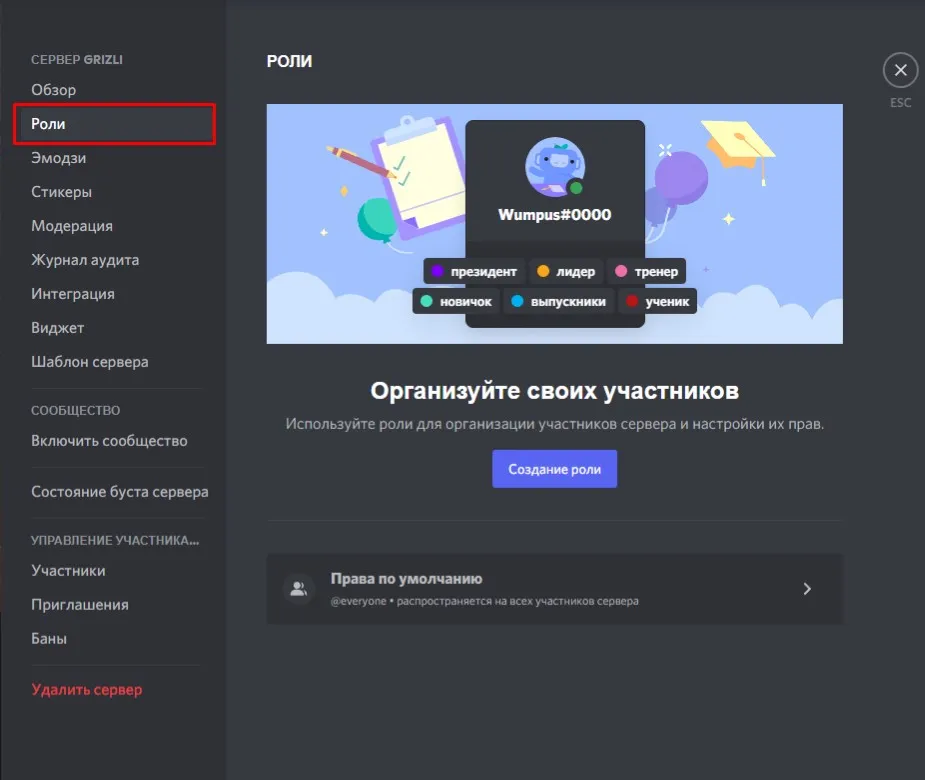This screenshot has width=925, height=780.
Task: Click the Wumpus avatar in the banner
Action: (555, 167)
